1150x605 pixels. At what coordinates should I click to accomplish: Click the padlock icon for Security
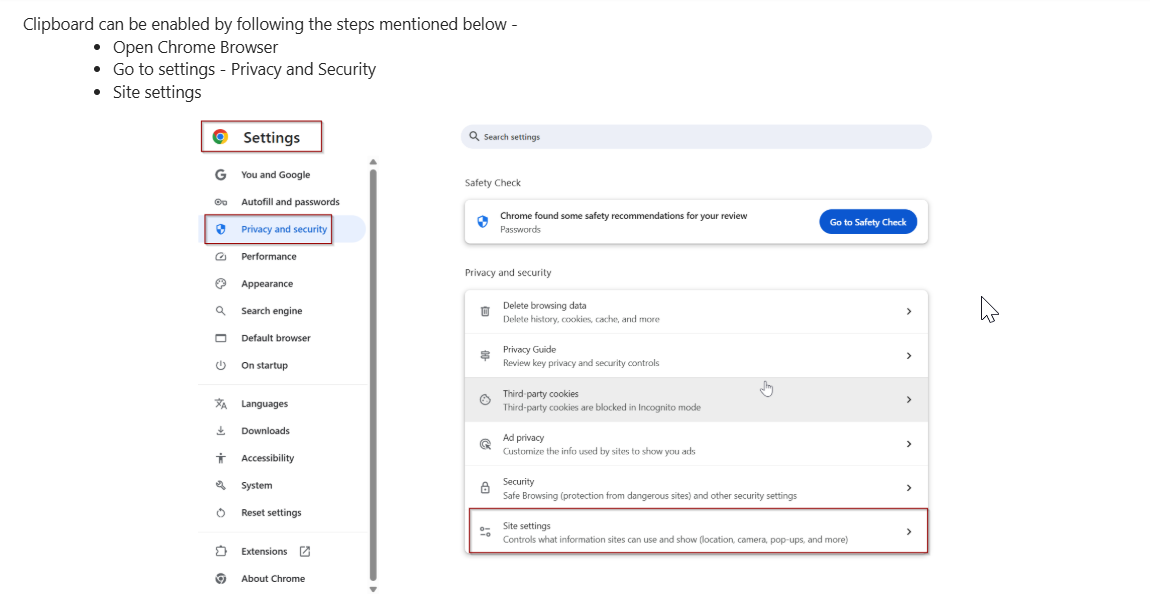485,488
